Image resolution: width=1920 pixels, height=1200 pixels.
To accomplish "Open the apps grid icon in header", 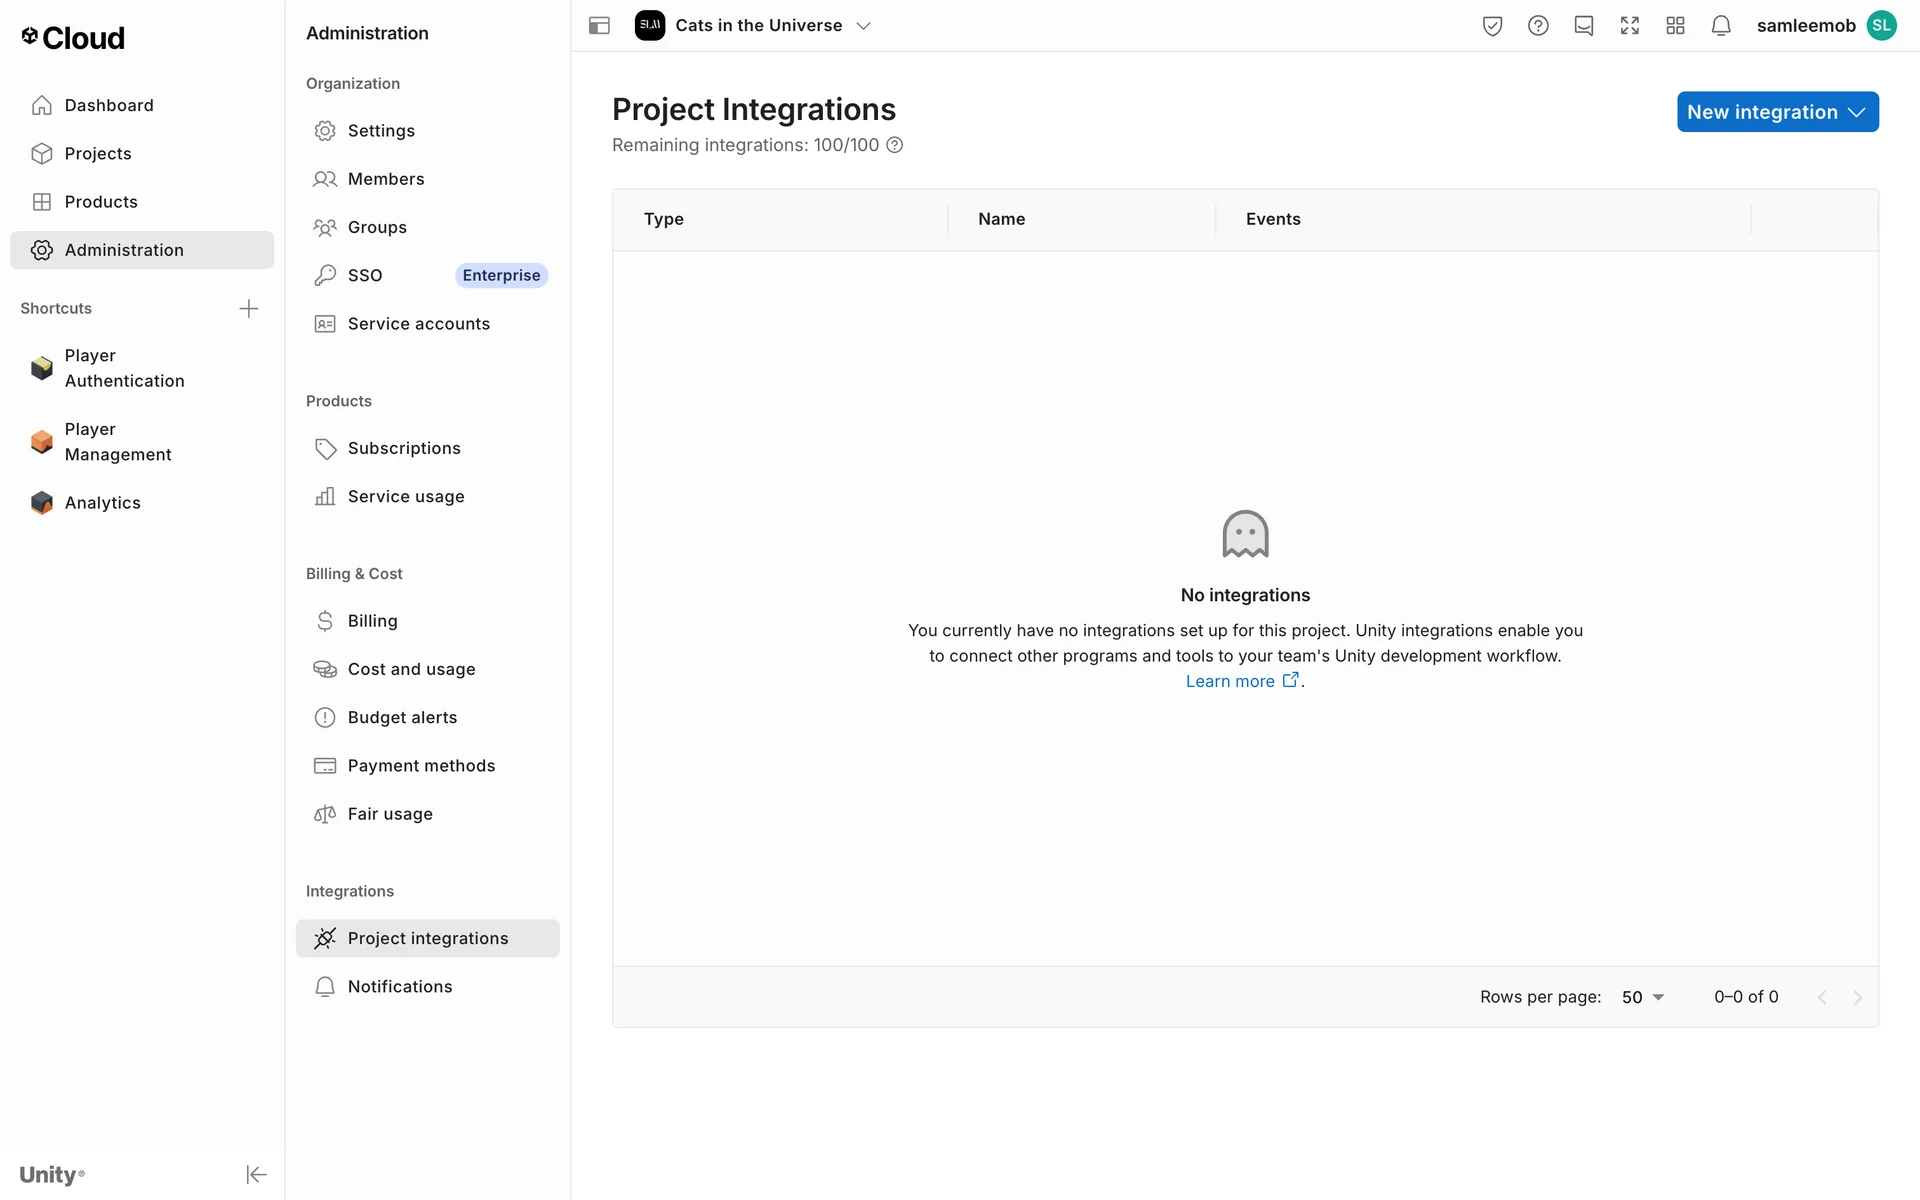I will click(1675, 26).
